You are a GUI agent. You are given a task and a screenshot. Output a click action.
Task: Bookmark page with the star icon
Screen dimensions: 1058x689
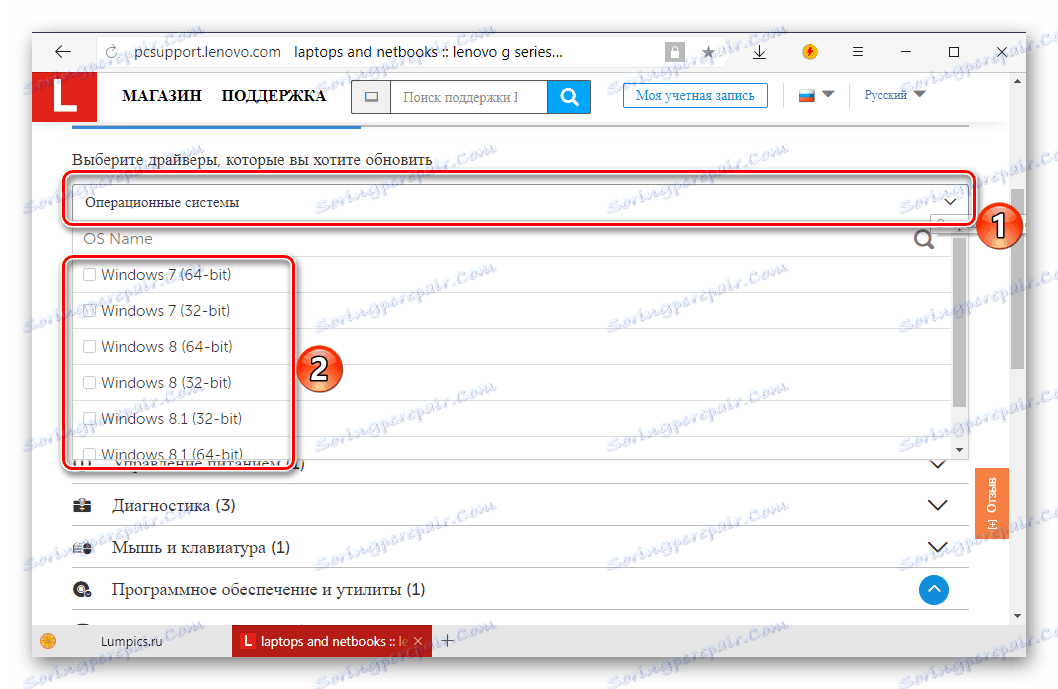coord(708,52)
